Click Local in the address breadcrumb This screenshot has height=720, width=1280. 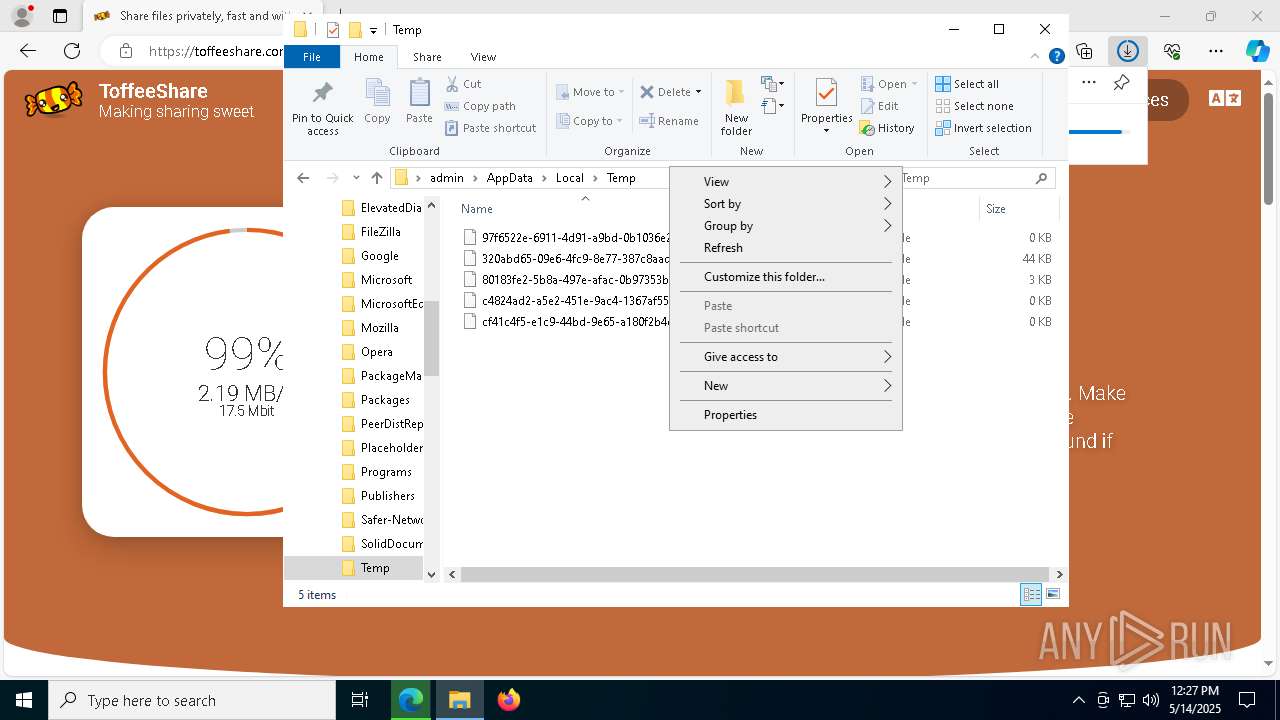569,178
